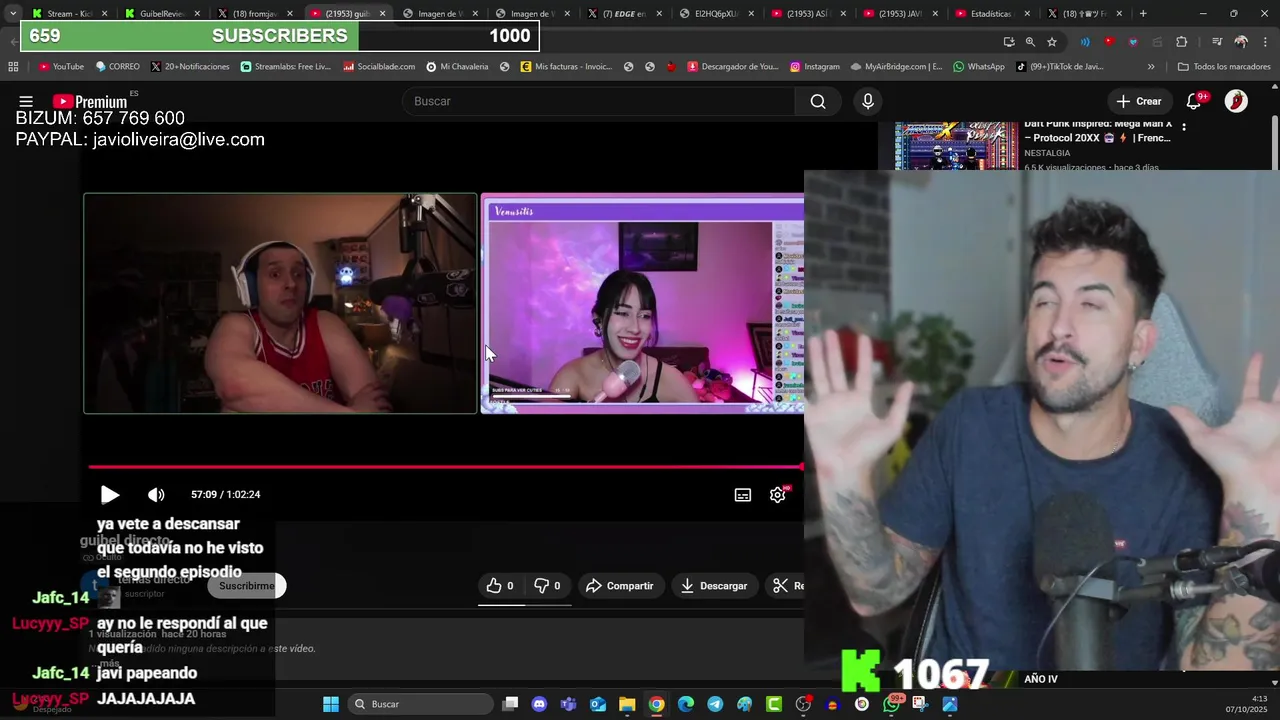Open the bookmarks apps grid icon

(x=13, y=66)
